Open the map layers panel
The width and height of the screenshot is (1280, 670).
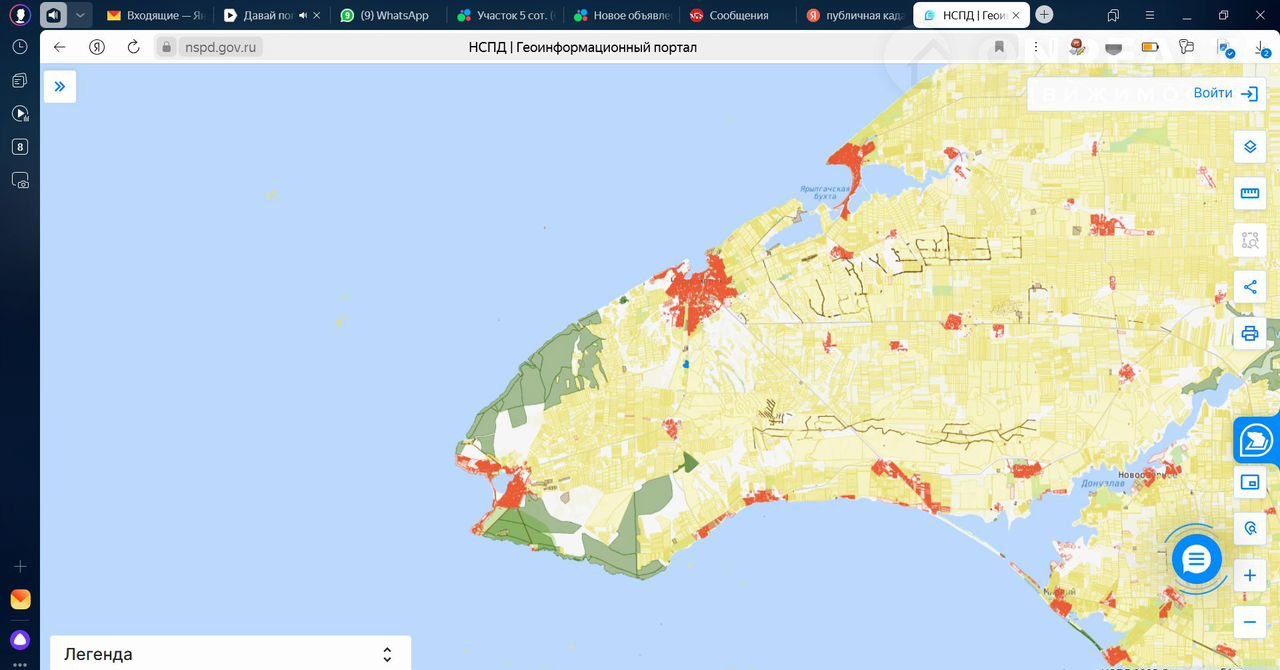pos(1249,147)
